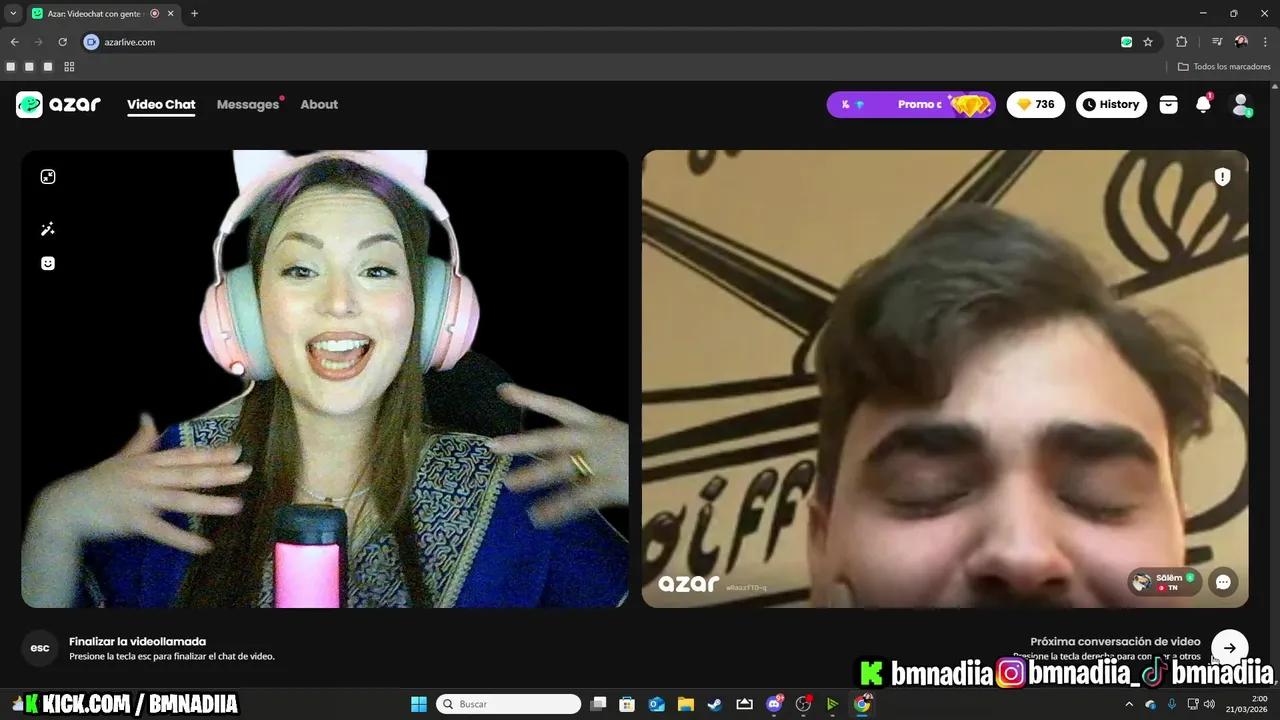Open the chat bubble on partner video
The width and height of the screenshot is (1280, 720).
(x=1223, y=582)
